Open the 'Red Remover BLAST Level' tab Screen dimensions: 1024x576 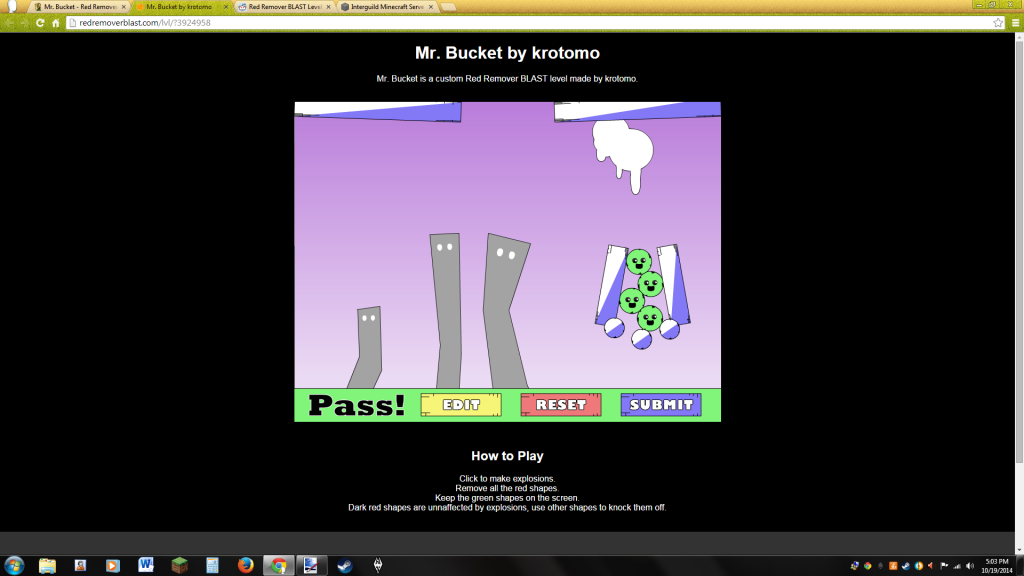tap(285, 7)
